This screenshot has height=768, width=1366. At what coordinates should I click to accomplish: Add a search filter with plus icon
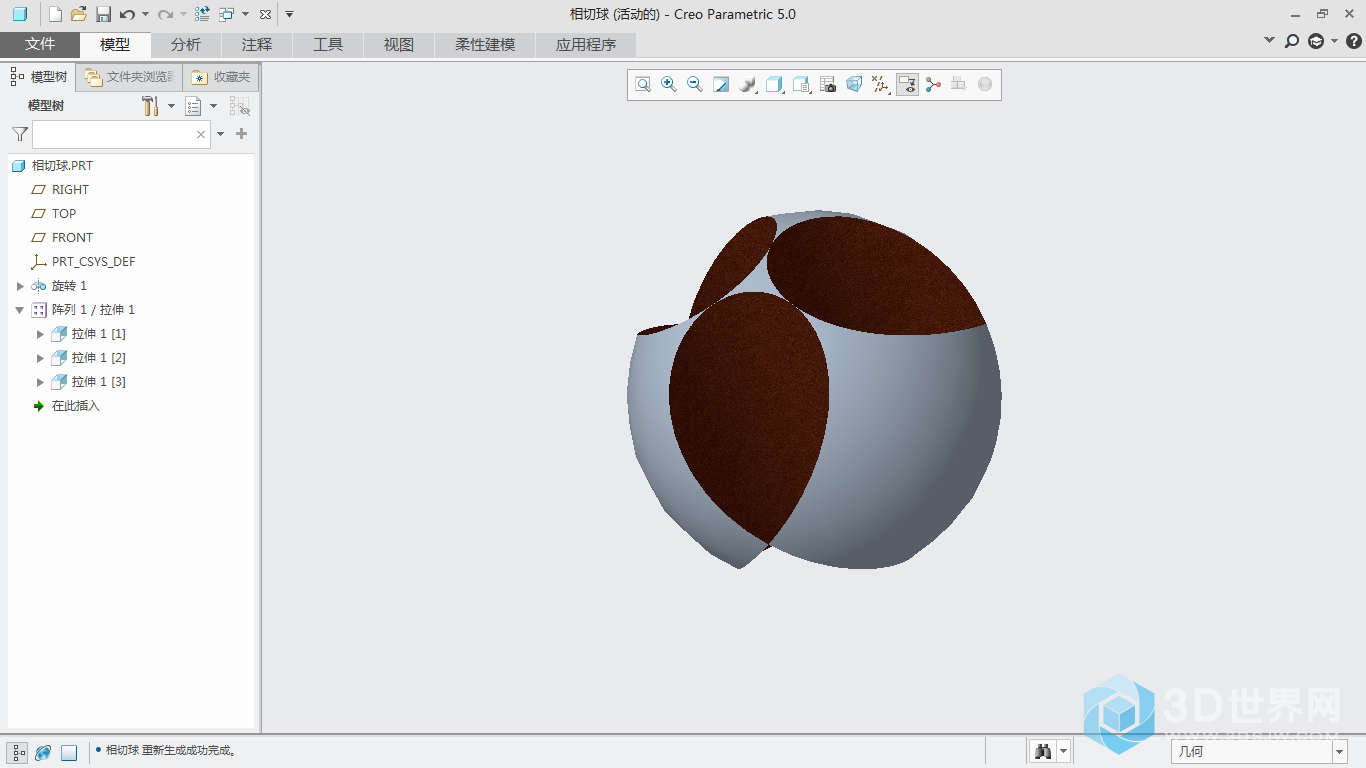[x=241, y=134]
